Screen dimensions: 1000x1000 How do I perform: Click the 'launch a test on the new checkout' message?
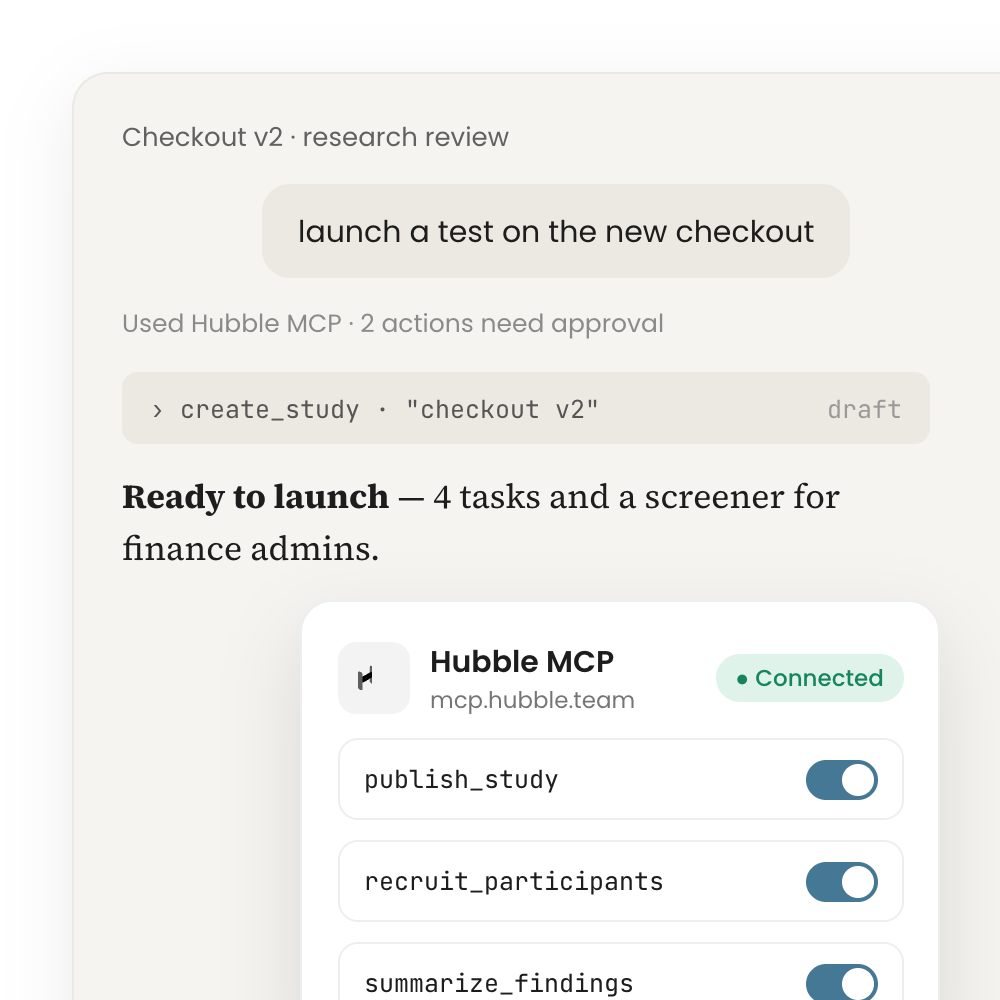tap(555, 231)
